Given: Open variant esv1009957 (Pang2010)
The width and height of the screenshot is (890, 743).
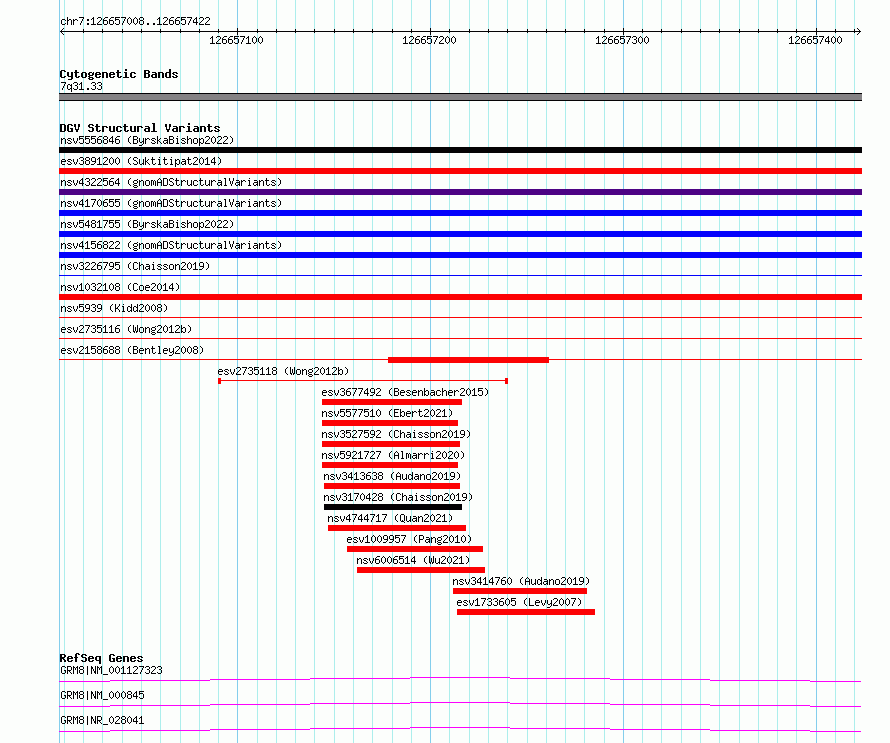Looking at the screenshot, I should coord(409,539).
